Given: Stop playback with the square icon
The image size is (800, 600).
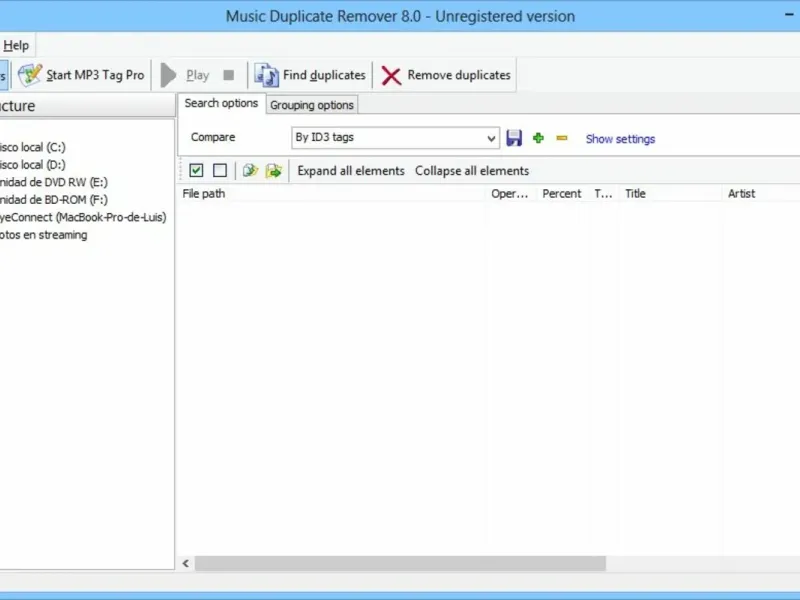Looking at the screenshot, I should click(x=229, y=75).
